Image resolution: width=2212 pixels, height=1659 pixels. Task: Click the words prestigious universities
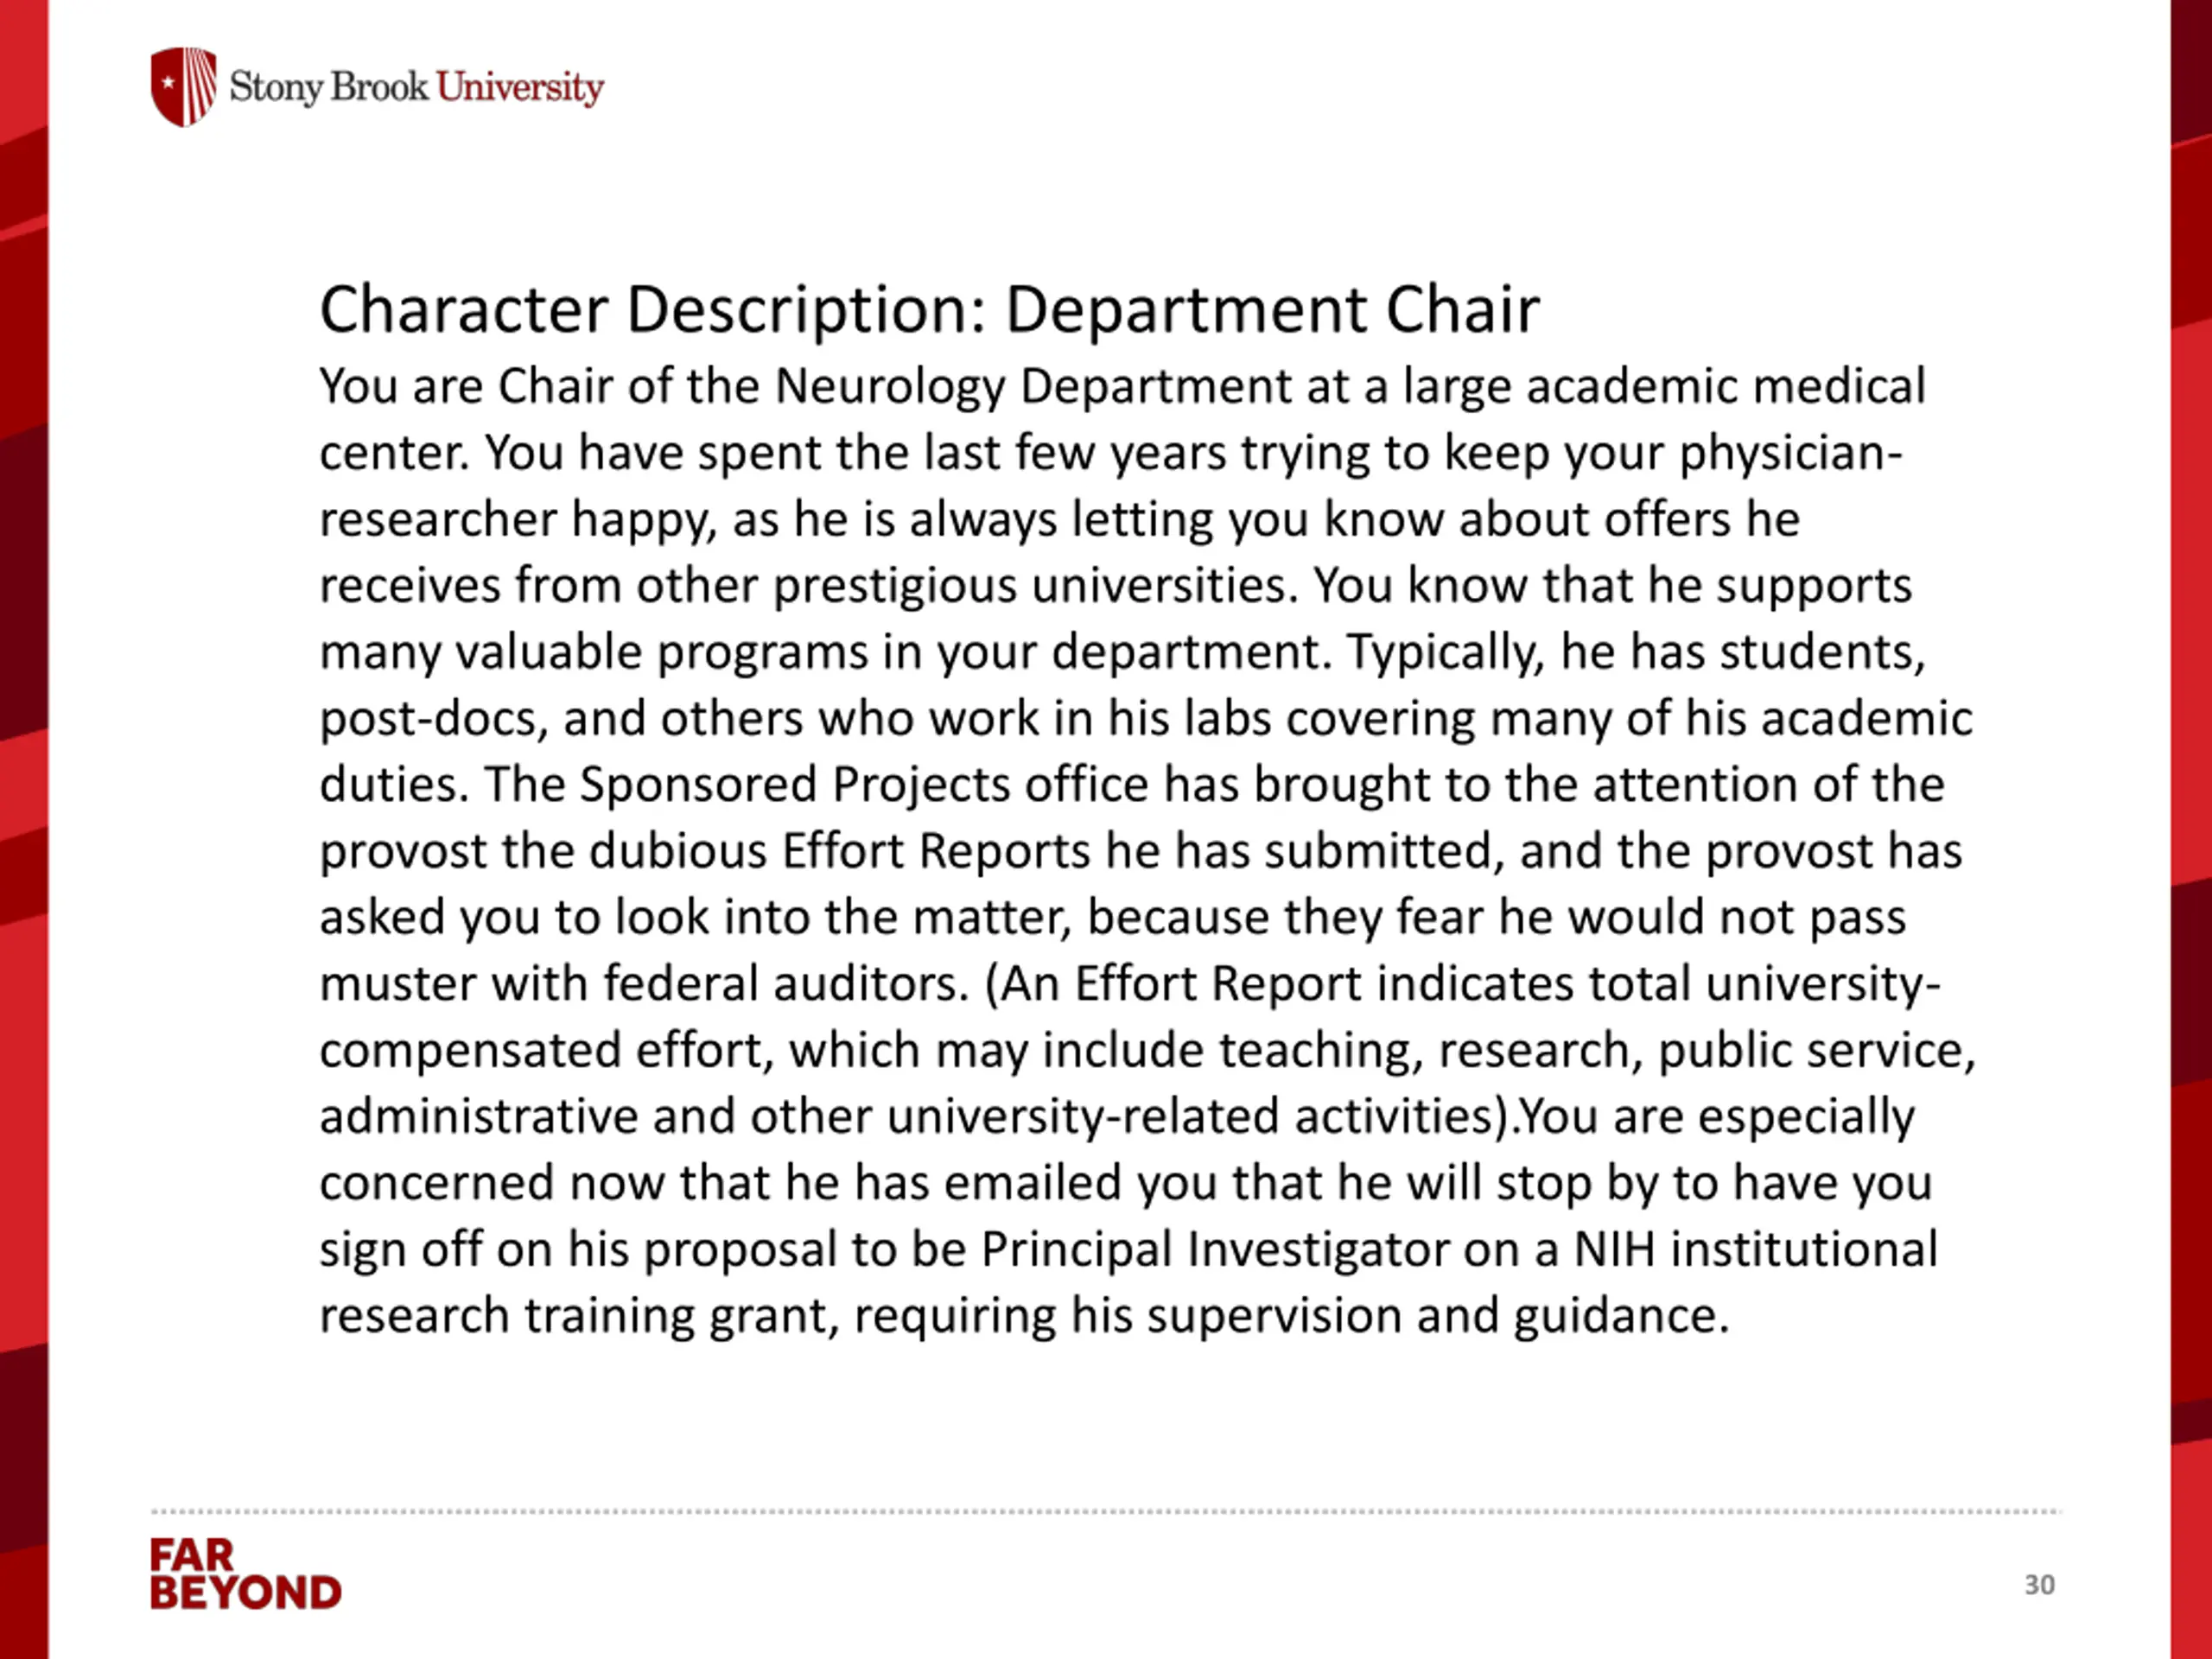coord(1035,586)
